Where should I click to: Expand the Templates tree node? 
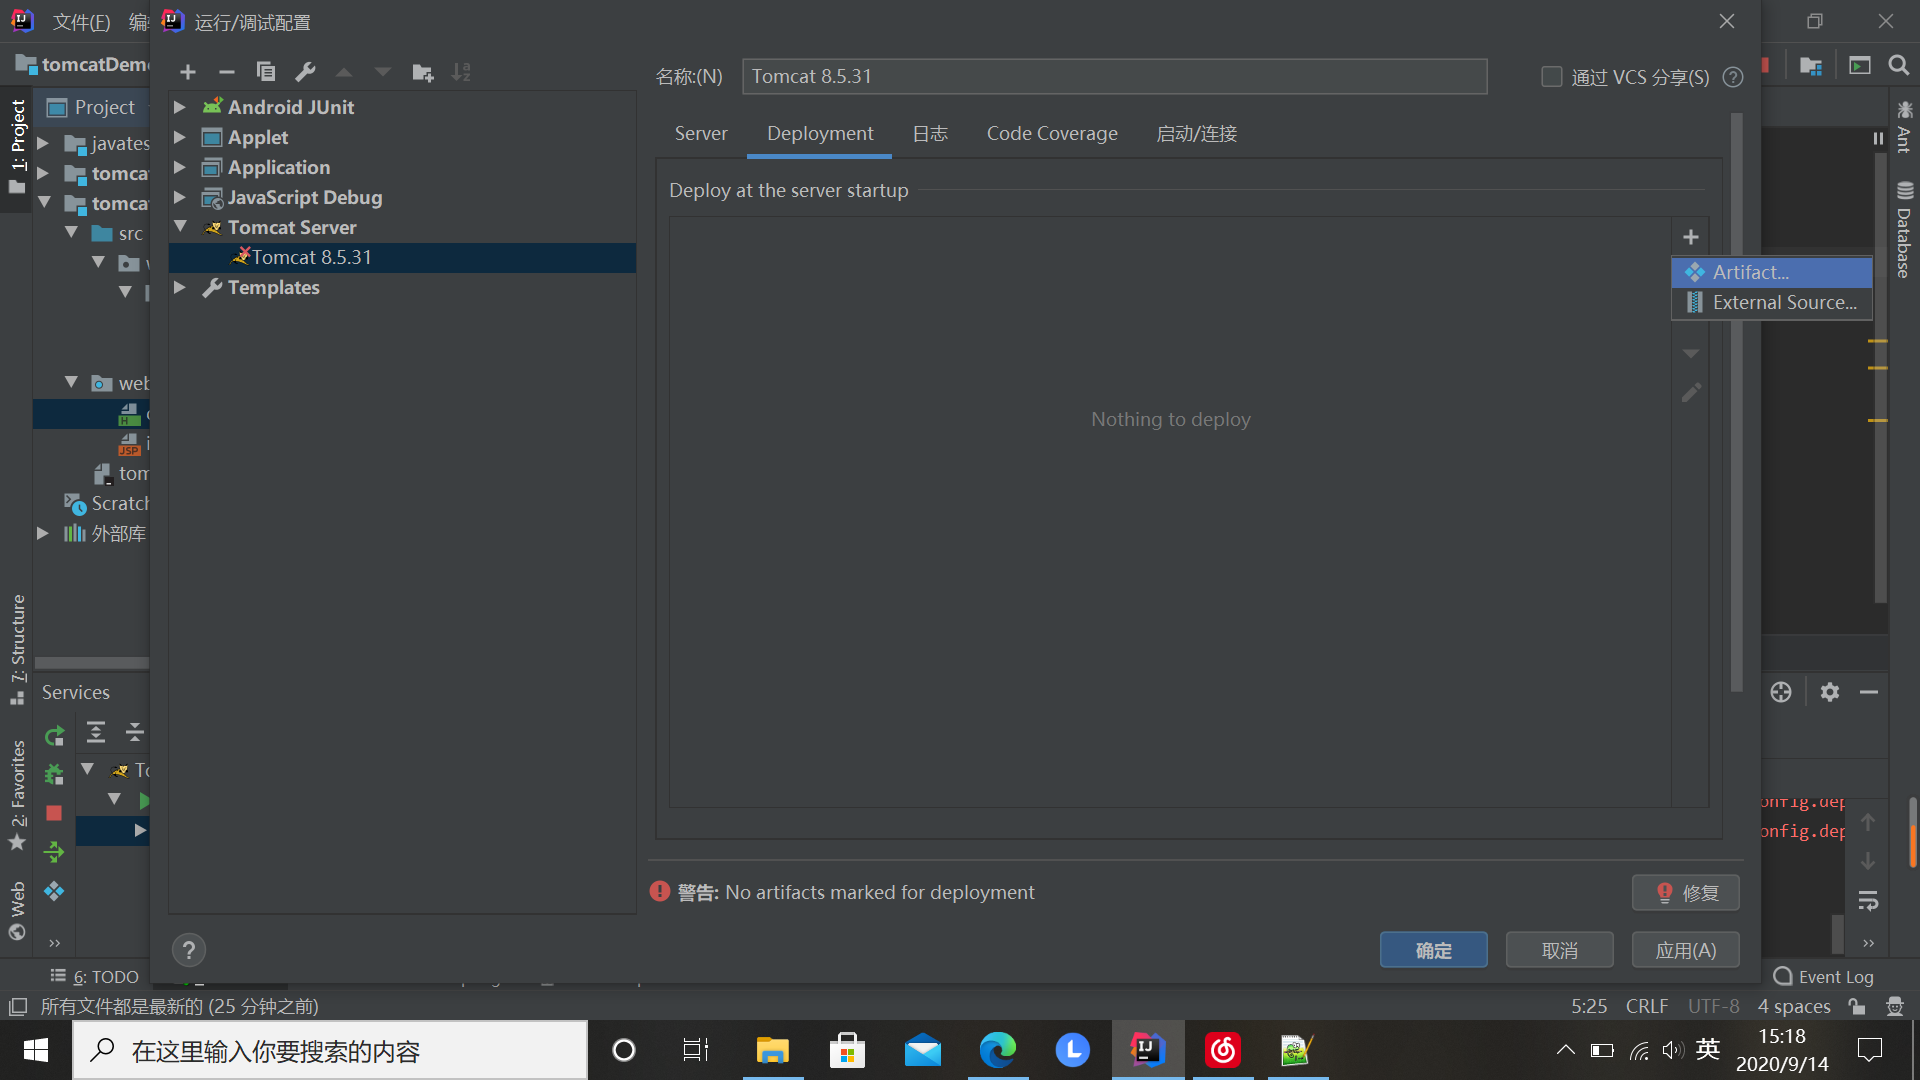coord(180,287)
